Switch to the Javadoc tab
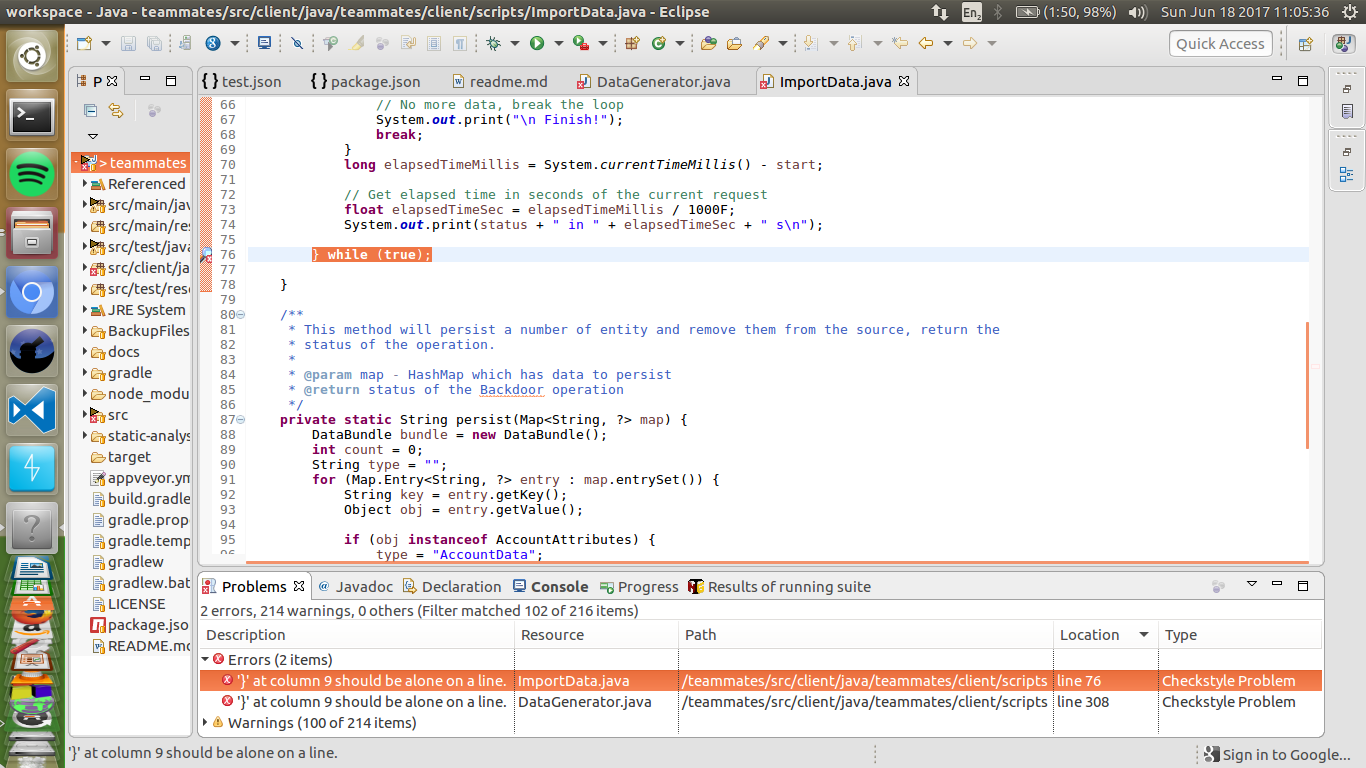Screen dimensions: 1366x768 tap(356, 587)
